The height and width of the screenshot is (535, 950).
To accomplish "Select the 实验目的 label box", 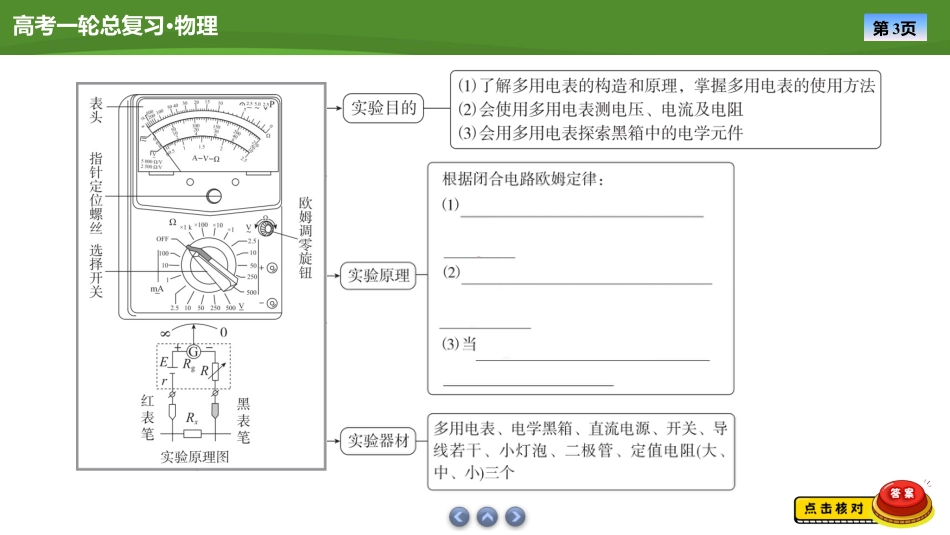I will [380, 108].
